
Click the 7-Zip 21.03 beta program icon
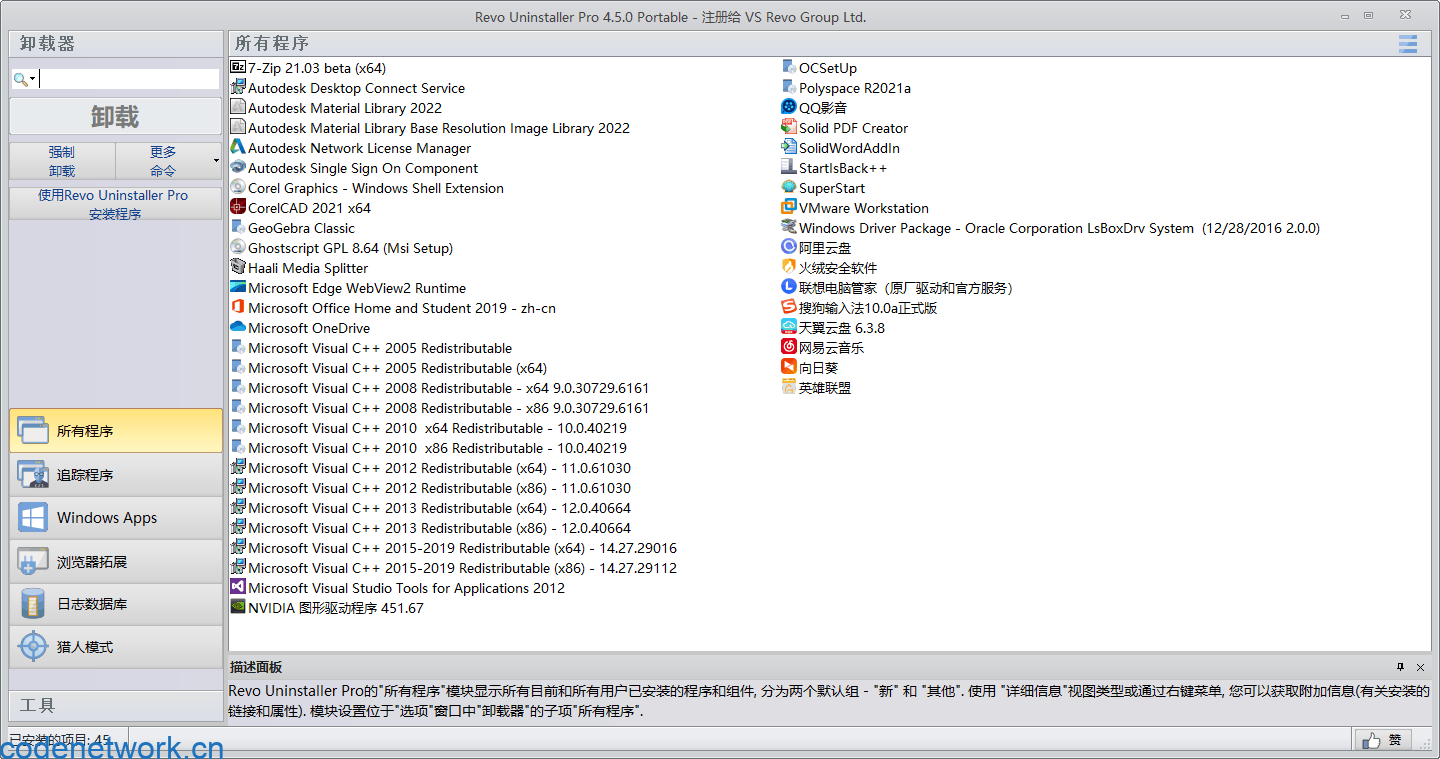(238, 68)
